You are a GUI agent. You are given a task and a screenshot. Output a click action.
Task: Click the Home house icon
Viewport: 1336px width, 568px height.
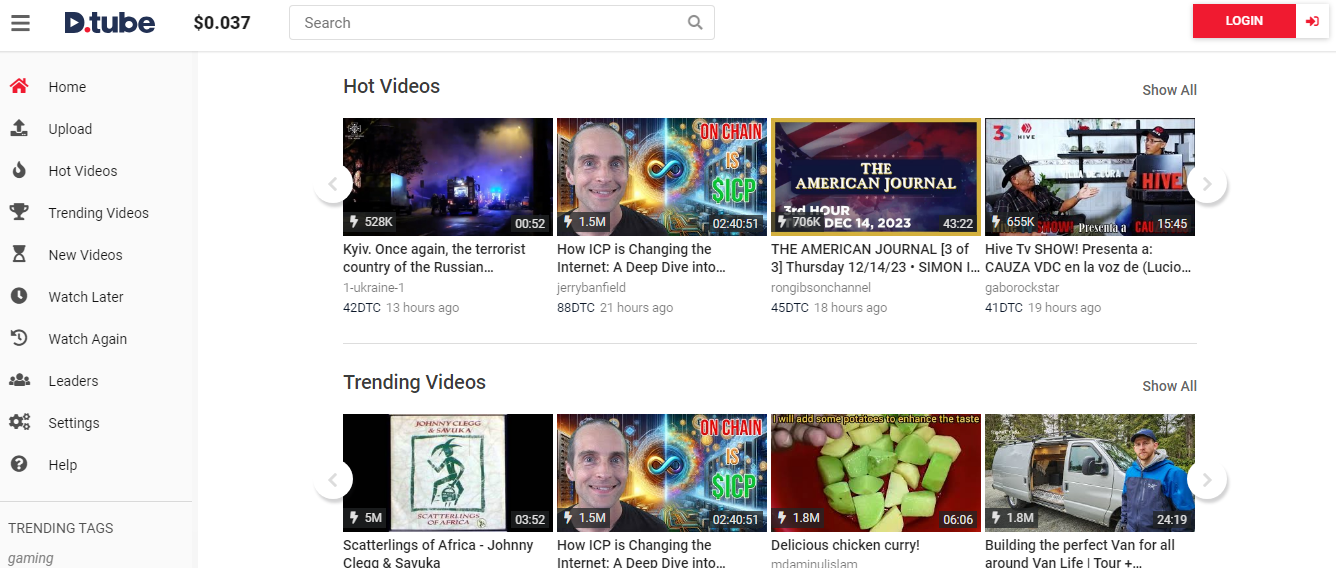click(x=19, y=86)
